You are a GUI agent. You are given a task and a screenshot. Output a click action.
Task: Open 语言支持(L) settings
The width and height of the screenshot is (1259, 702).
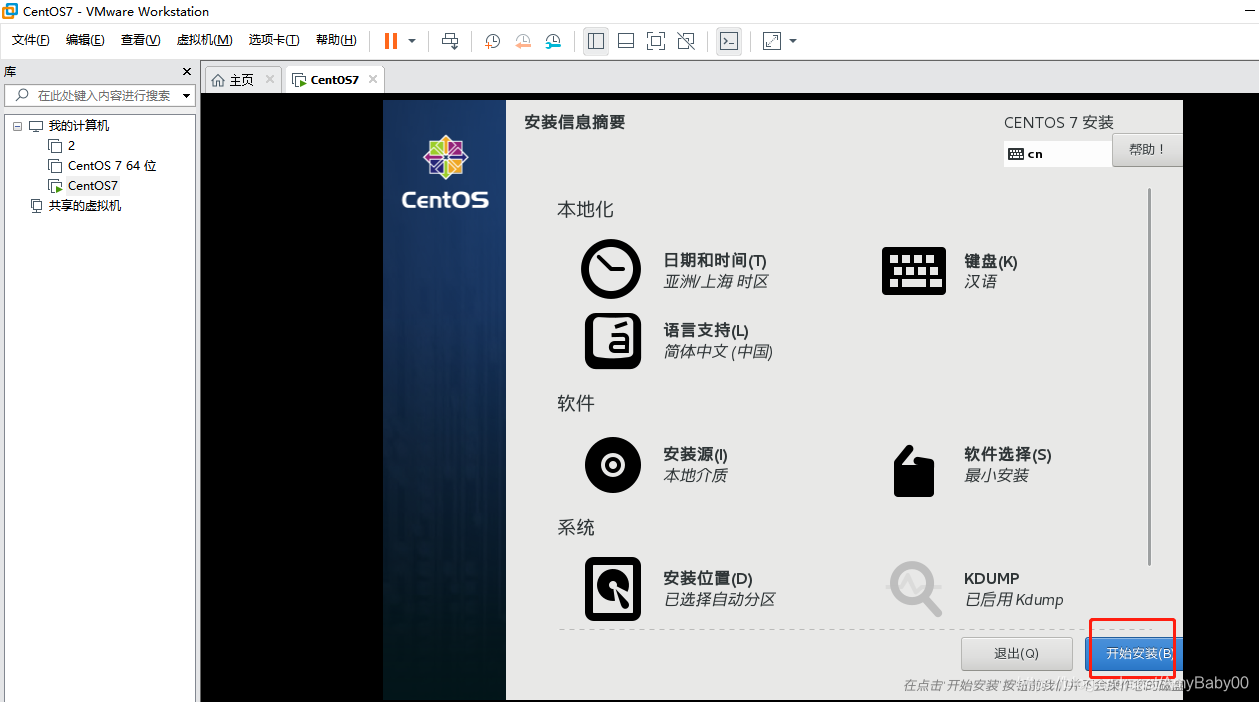coord(679,341)
